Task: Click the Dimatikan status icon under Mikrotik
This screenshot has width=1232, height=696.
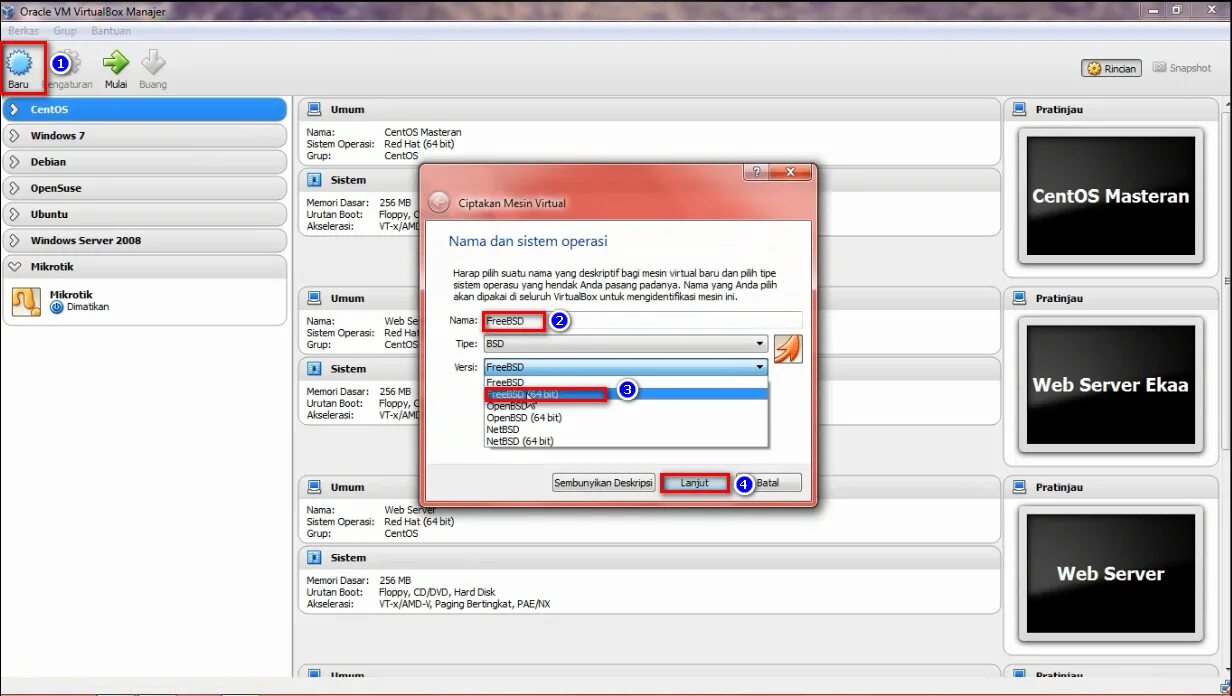Action: point(57,307)
